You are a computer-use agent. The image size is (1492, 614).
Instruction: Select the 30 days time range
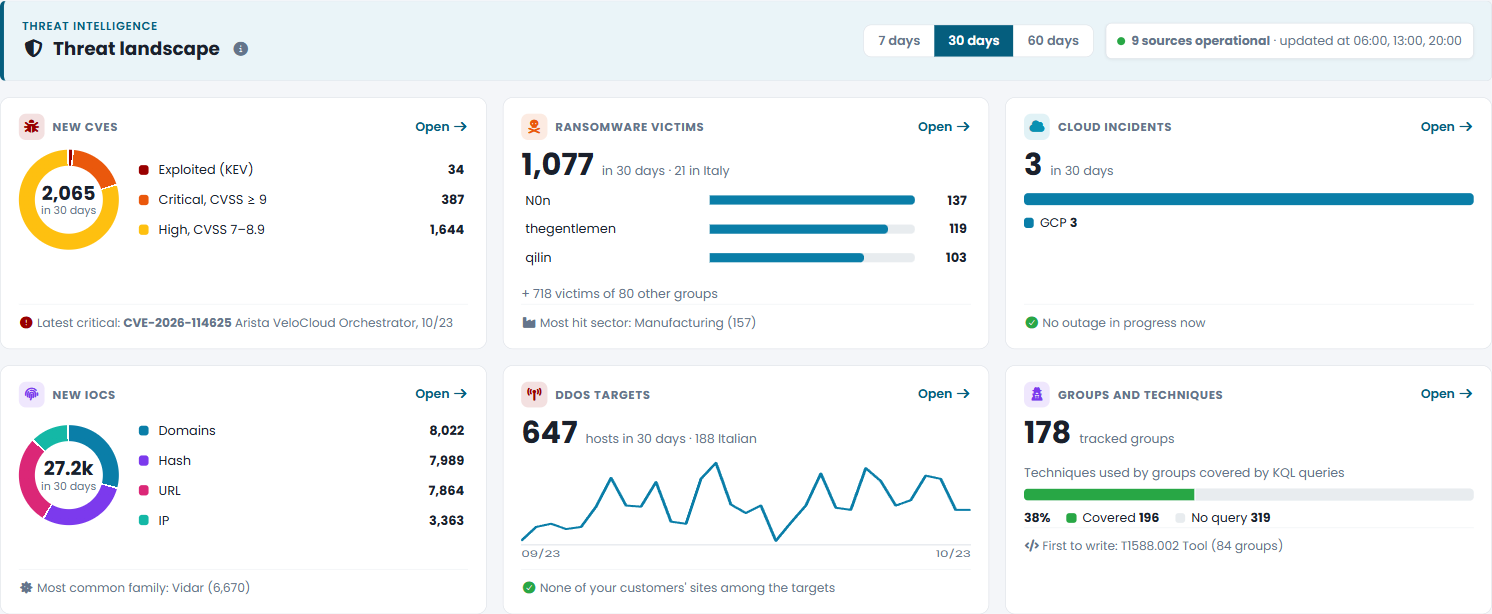click(974, 41)
